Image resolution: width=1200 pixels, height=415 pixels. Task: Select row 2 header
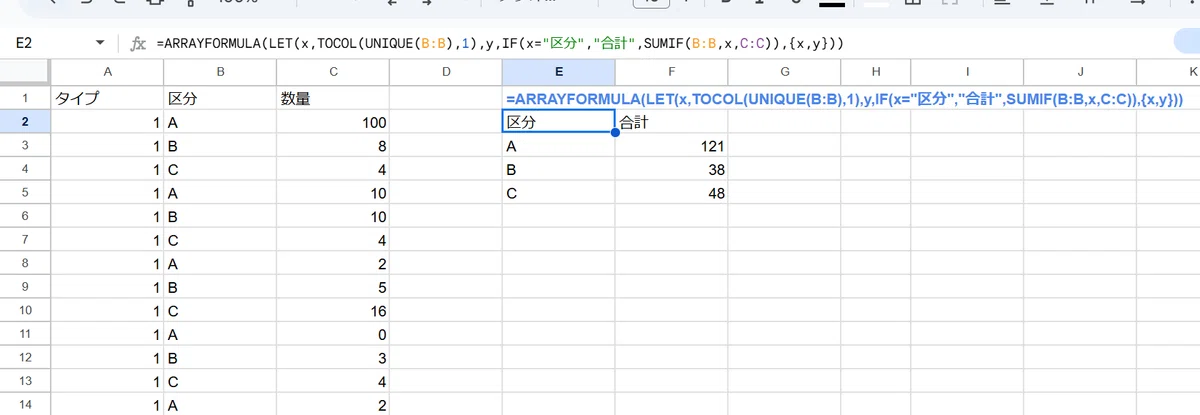pyautogui.click(x=25, y=122)
